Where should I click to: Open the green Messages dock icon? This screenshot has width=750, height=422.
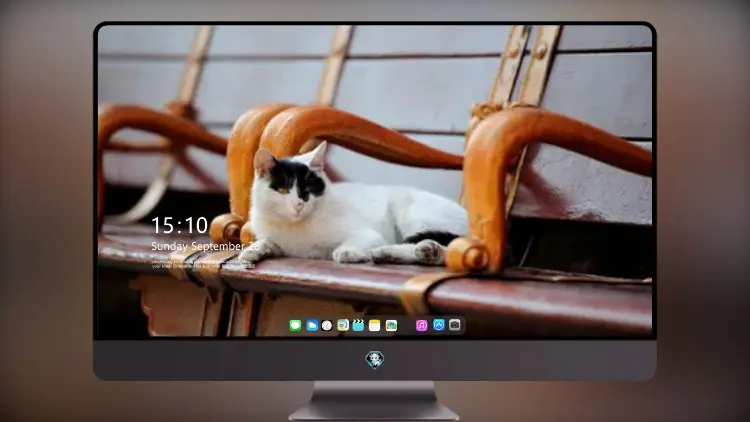pos(295,325)
